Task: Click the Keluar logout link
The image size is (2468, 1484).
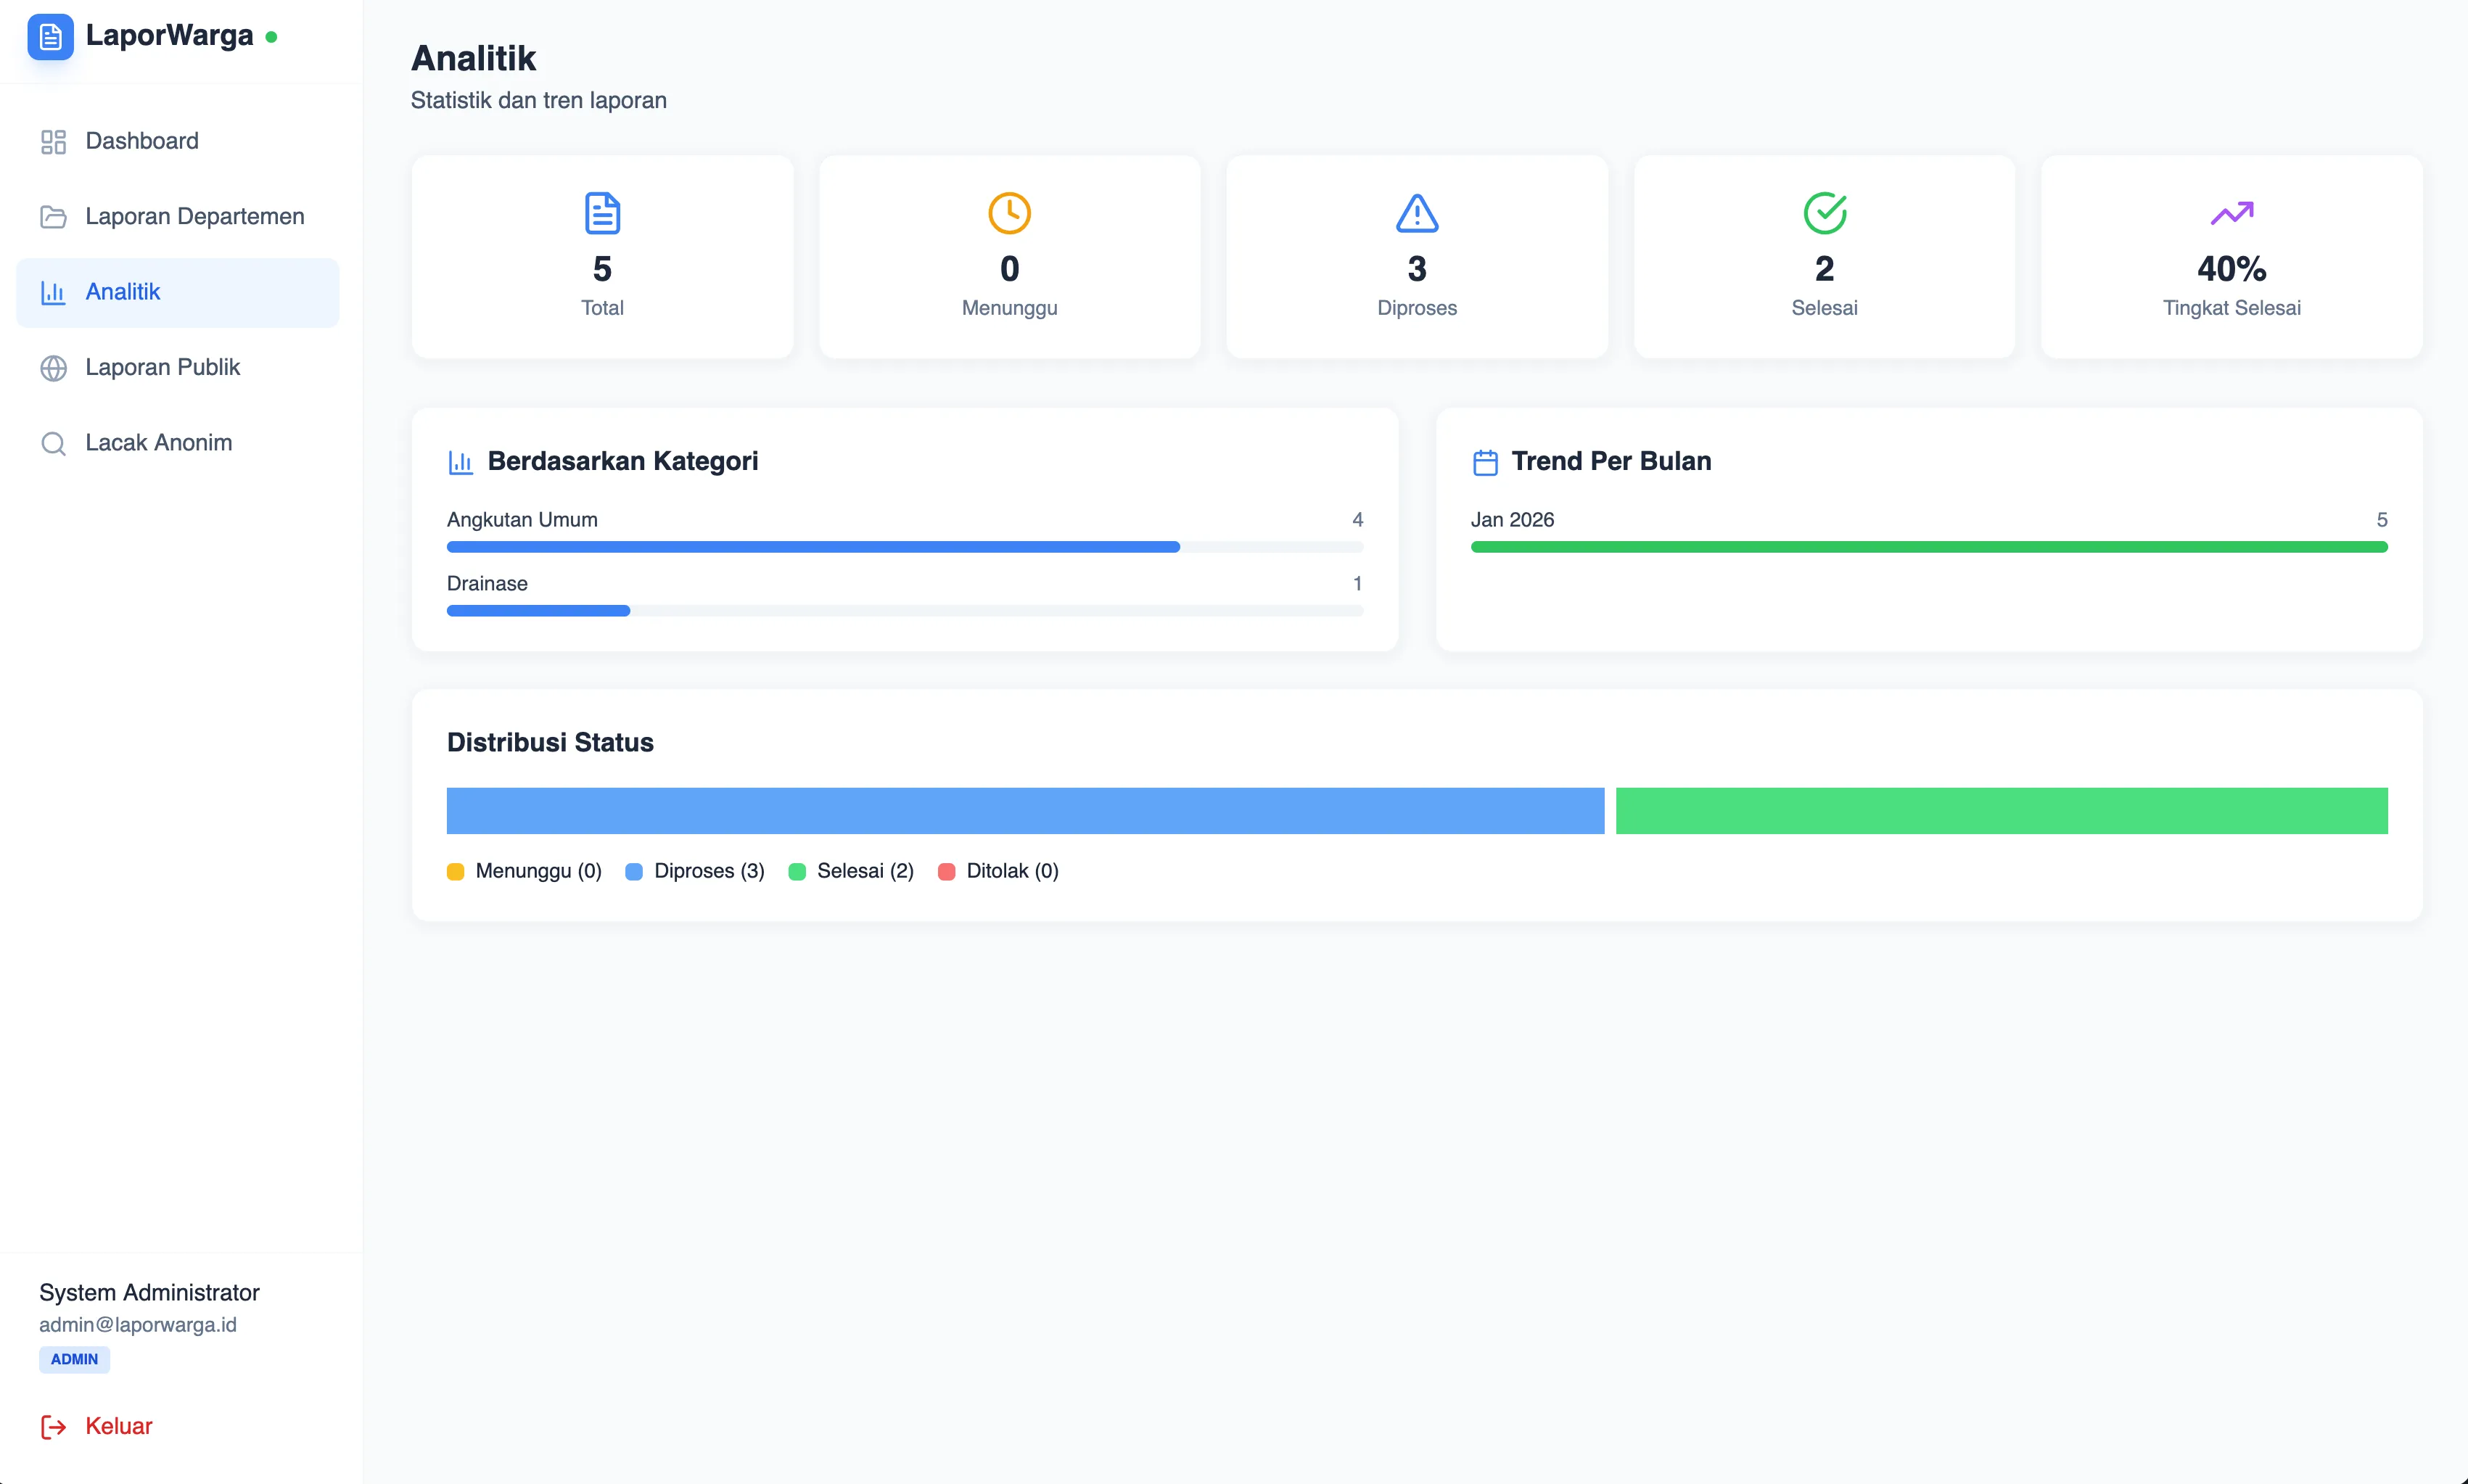Action: [117, 1426]
